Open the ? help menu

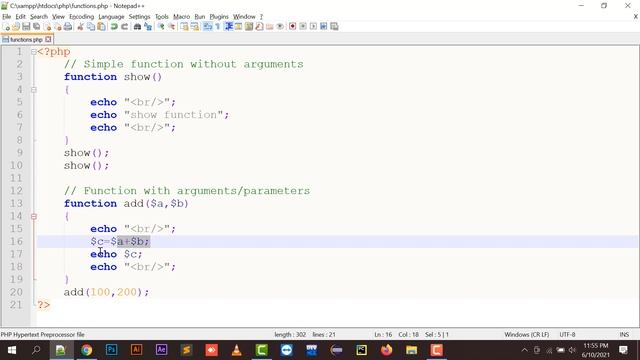point(261,17)
